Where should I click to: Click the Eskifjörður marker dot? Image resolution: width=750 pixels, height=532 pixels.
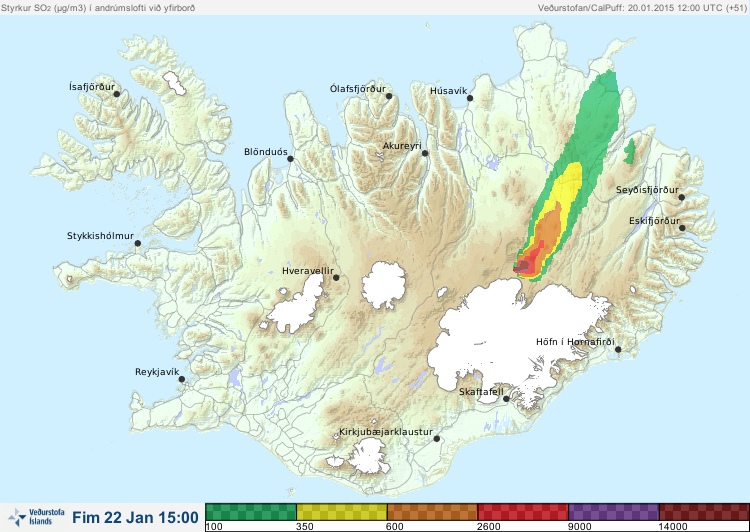[682, 228]
